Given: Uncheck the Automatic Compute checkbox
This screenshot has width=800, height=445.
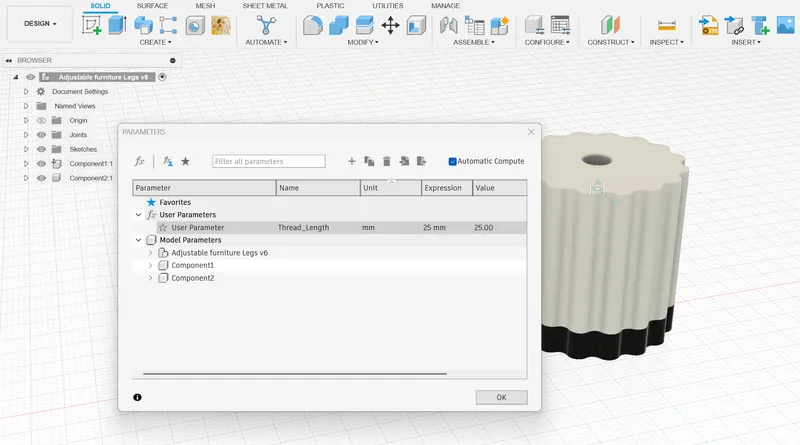Looking at the screenshot, I should pos(453,161).
